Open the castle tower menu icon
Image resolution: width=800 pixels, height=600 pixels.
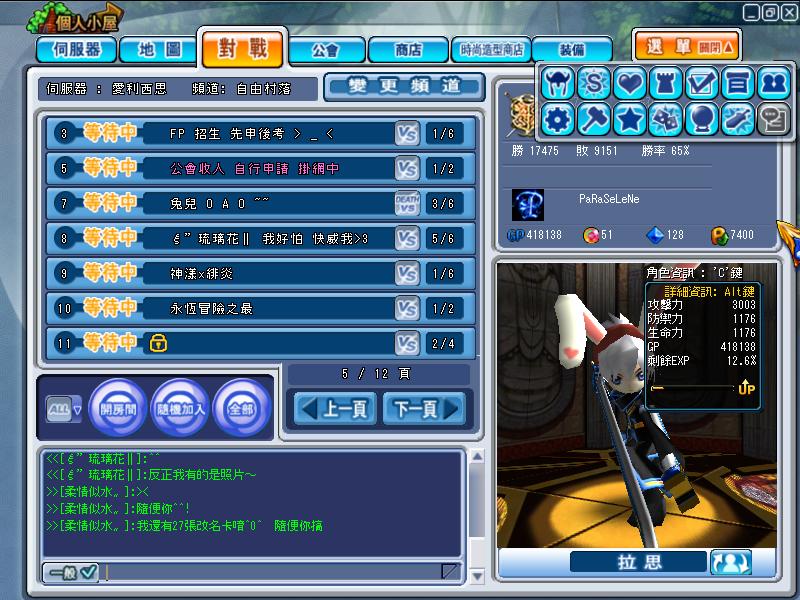point(666,83)
